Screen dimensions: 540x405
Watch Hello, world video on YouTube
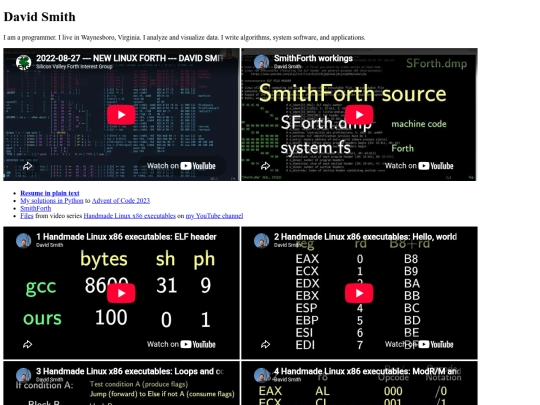[419, 344]
